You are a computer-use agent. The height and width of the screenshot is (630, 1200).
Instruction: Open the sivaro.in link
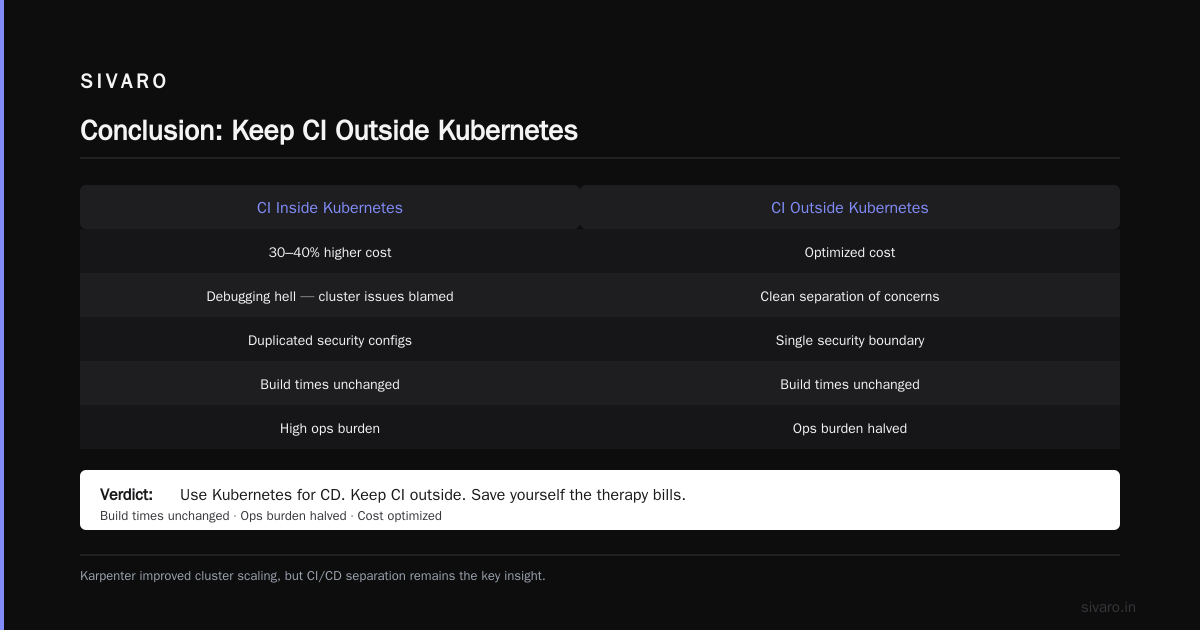tap(1109, 607)
